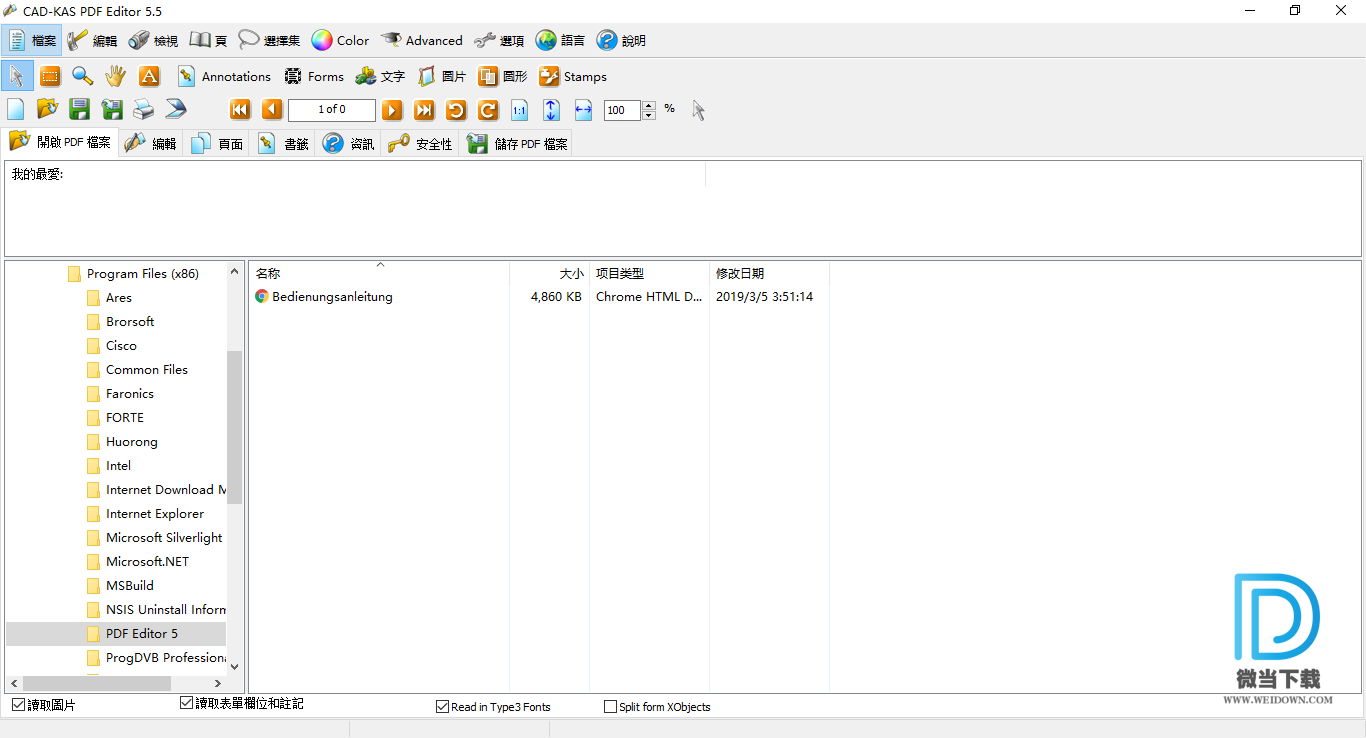This screenshot has width=1366, height=738.
Task: Set zoom to actual size 1:1
Action: (520, 110)
